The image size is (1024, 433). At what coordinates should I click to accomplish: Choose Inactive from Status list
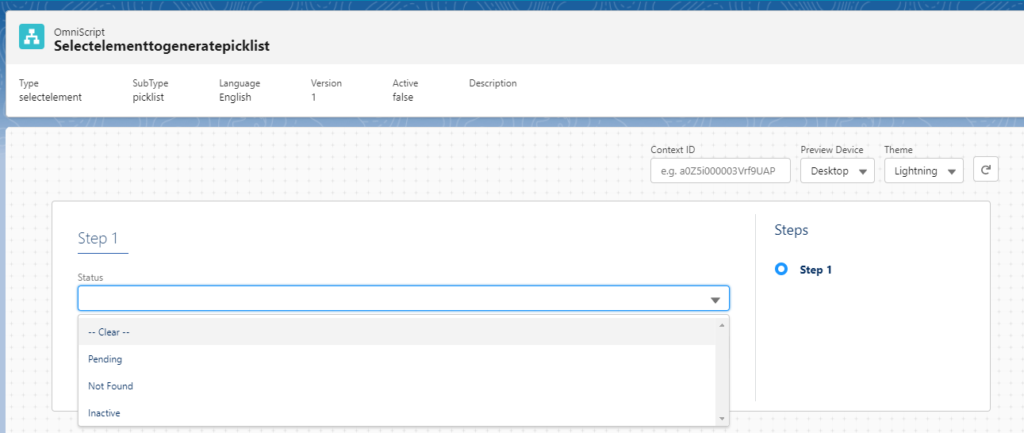pyautogui.click(x=396, y=413)
